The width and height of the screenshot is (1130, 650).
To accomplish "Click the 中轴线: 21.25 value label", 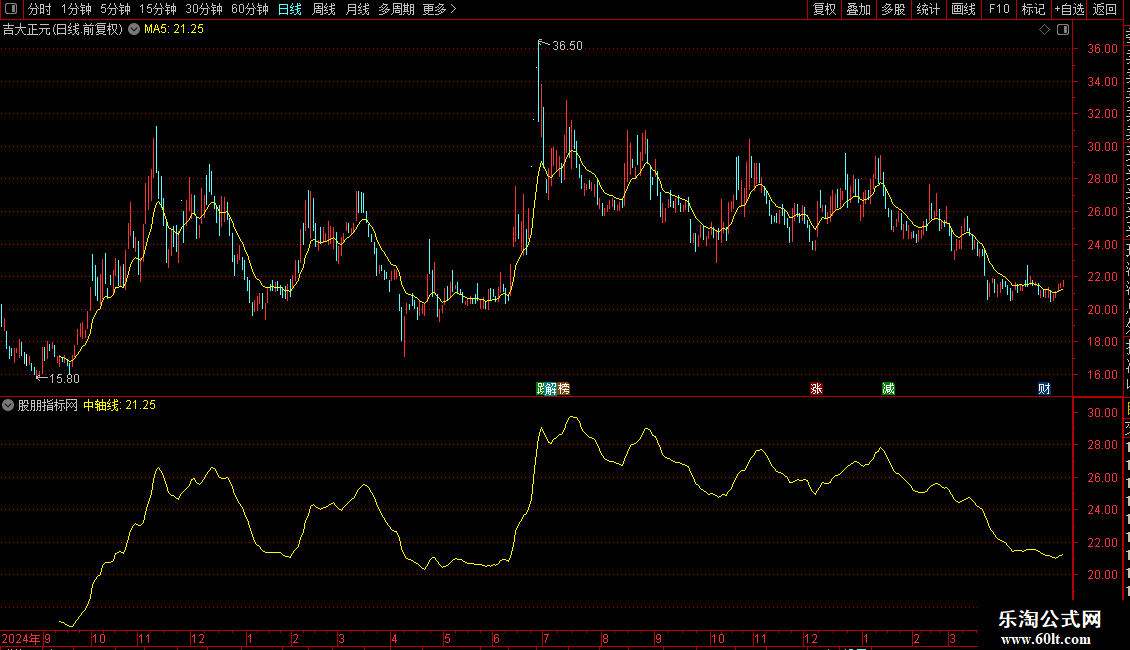I will [120, 405].
